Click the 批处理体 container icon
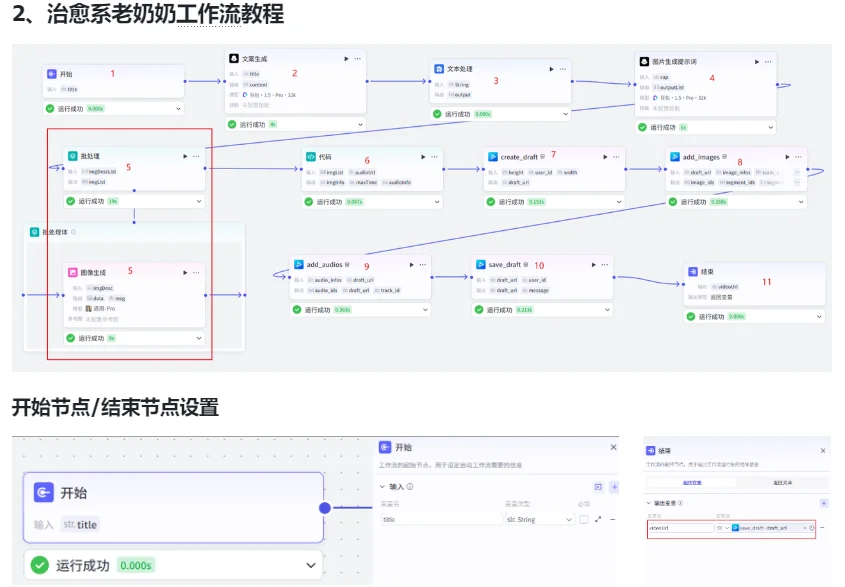The image size is (845, 587). coord(34,232)
